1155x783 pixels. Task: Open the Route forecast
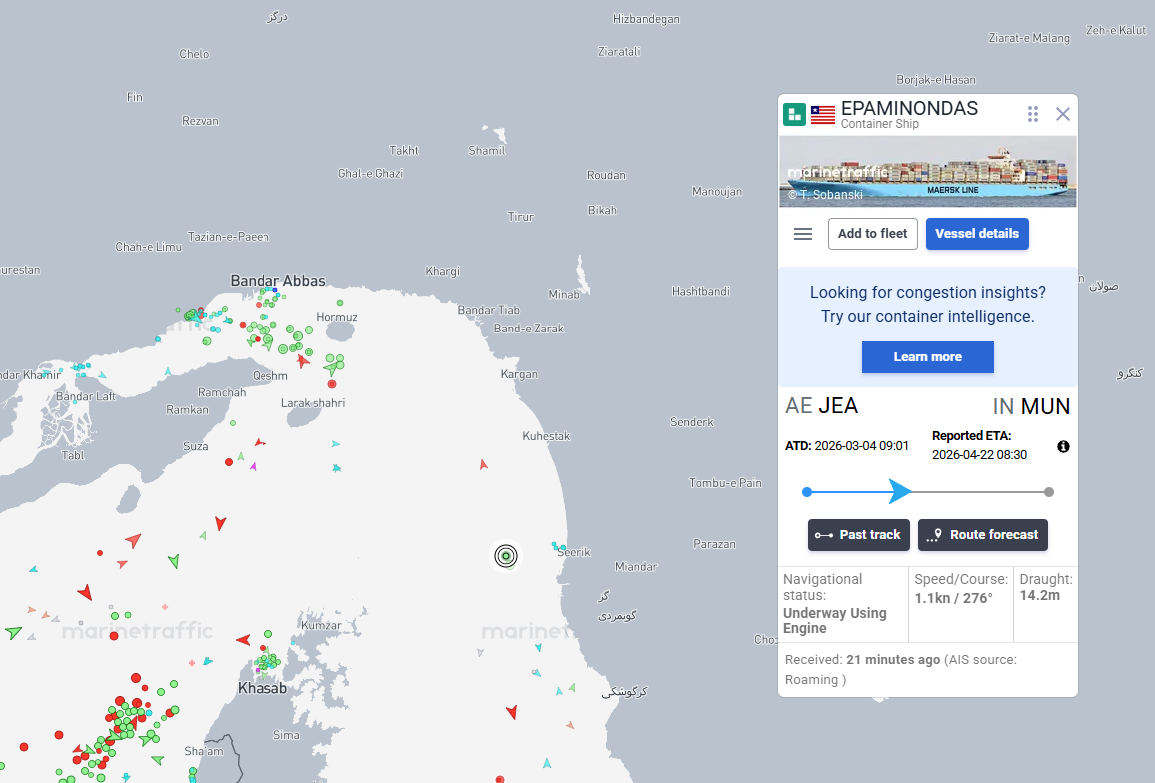[x=982, y=535]
